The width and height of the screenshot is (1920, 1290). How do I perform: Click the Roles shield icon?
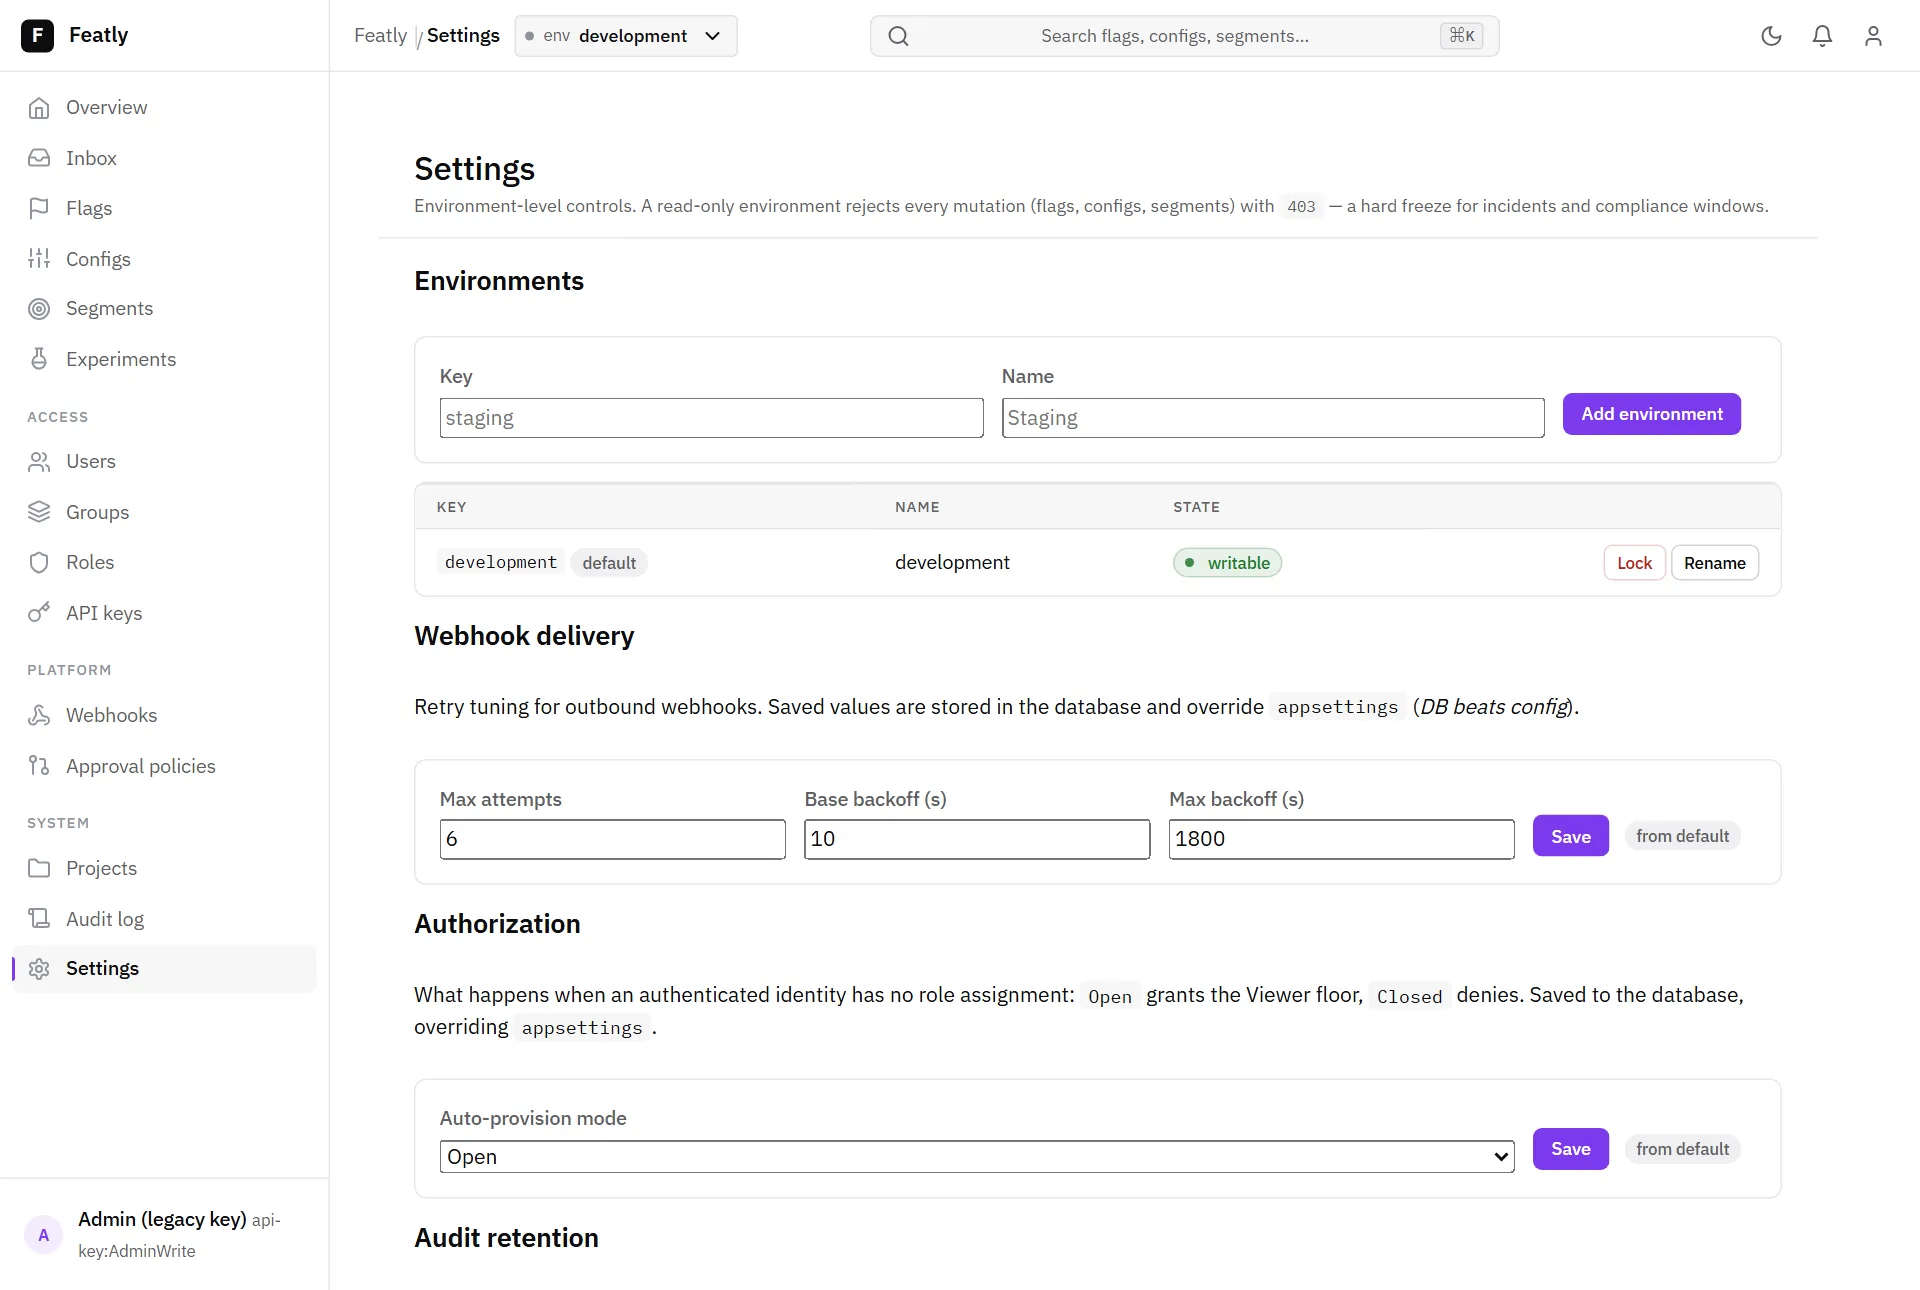point(39,562)
